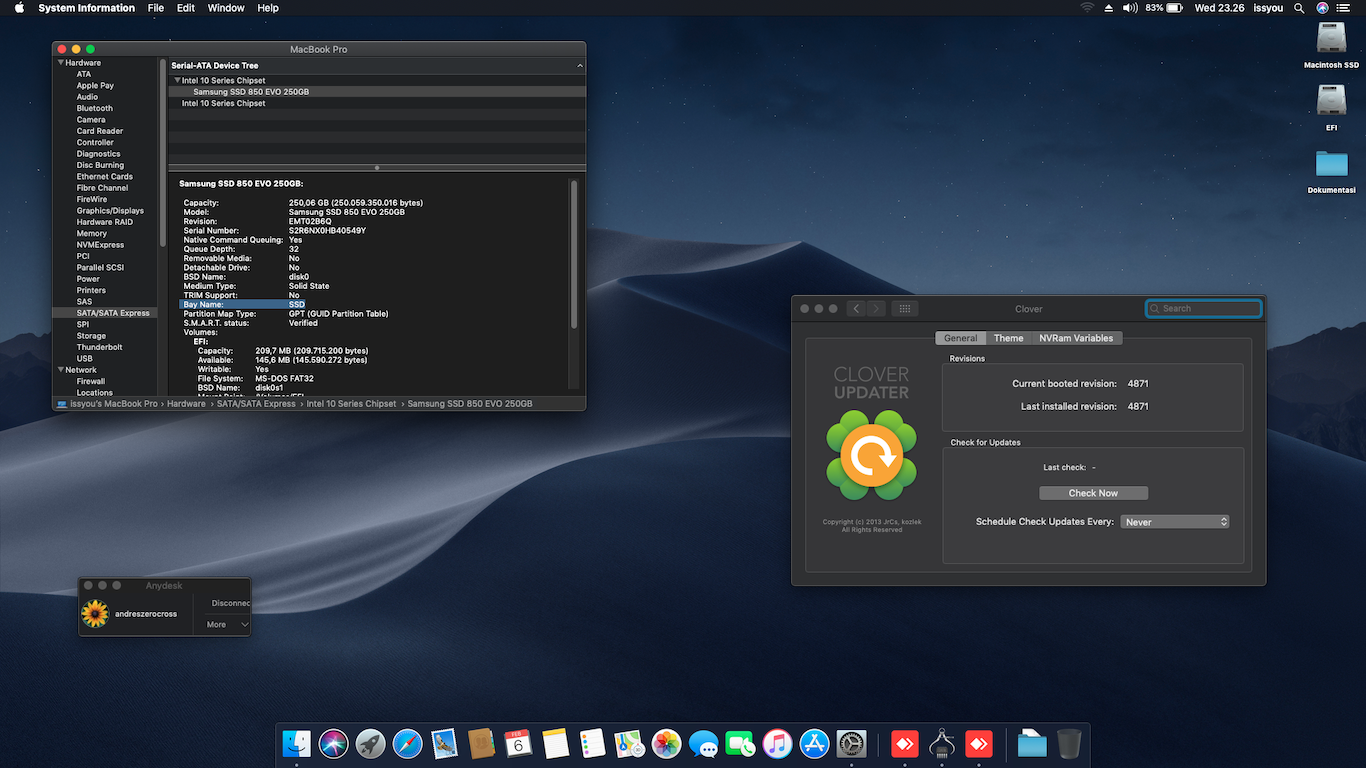1366x768 pixels.
Task: Click System Information chip icon in Dock
Action: click(941, 743)
